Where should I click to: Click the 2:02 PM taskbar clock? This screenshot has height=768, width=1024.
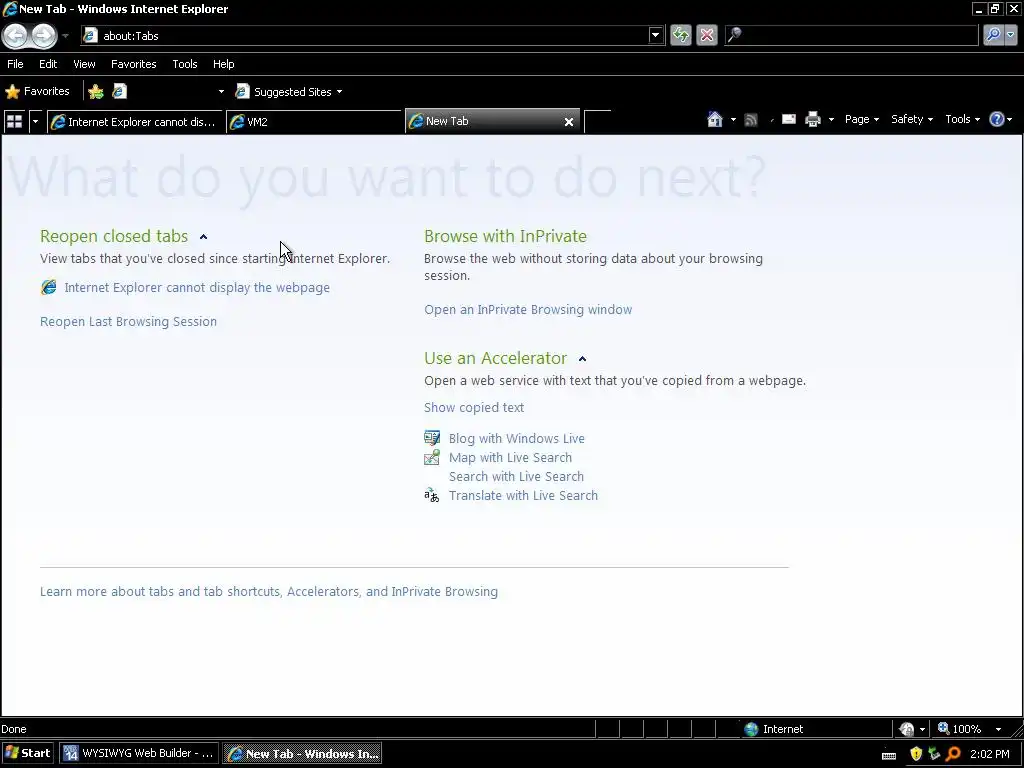tap(989, 754)
